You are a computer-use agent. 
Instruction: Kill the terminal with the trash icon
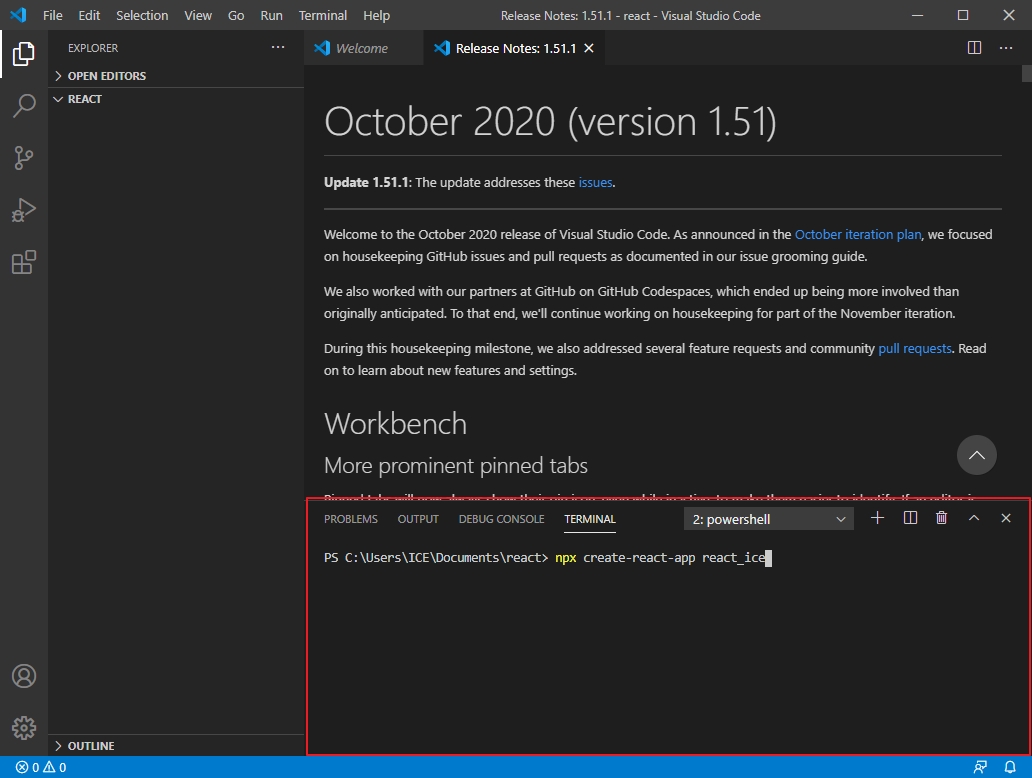click(942, 518)
